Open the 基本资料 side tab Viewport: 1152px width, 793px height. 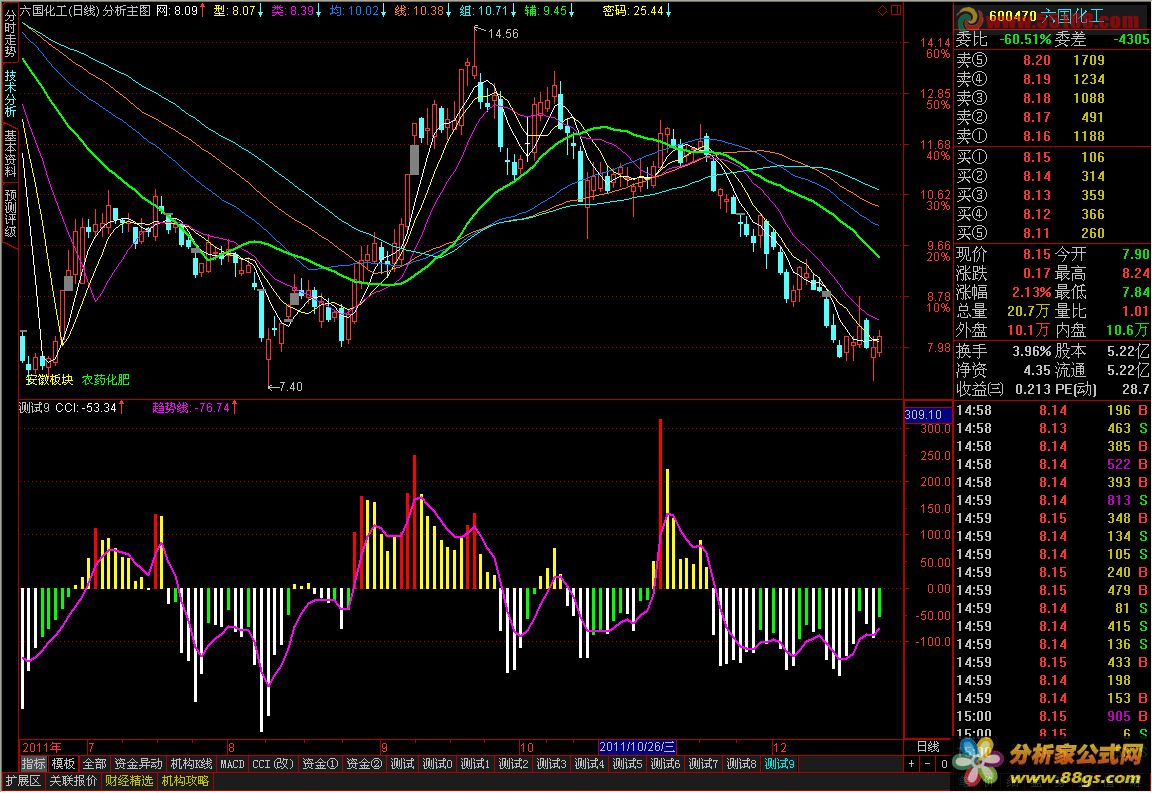10,153
